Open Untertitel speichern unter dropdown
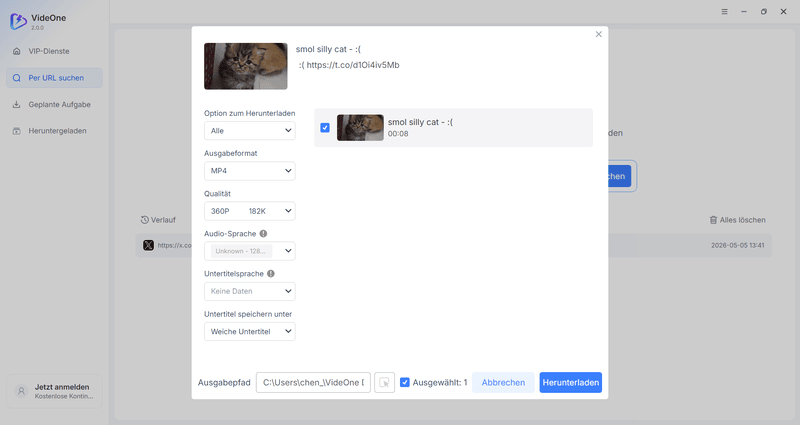 [x=249, y=332]
